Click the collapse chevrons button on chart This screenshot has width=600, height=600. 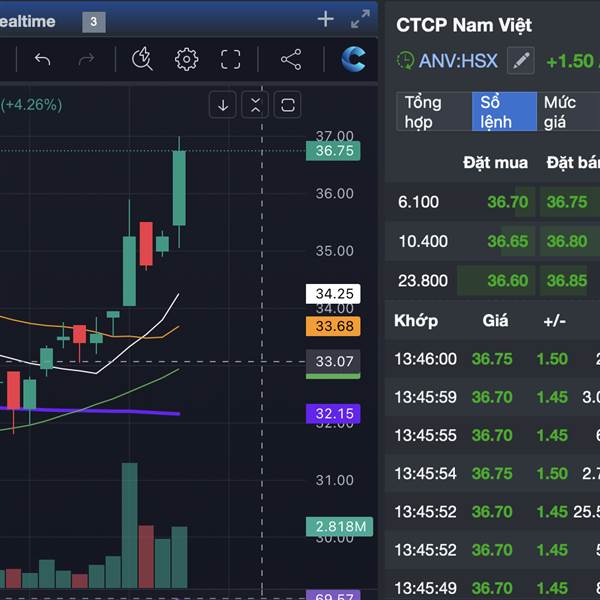255,105
